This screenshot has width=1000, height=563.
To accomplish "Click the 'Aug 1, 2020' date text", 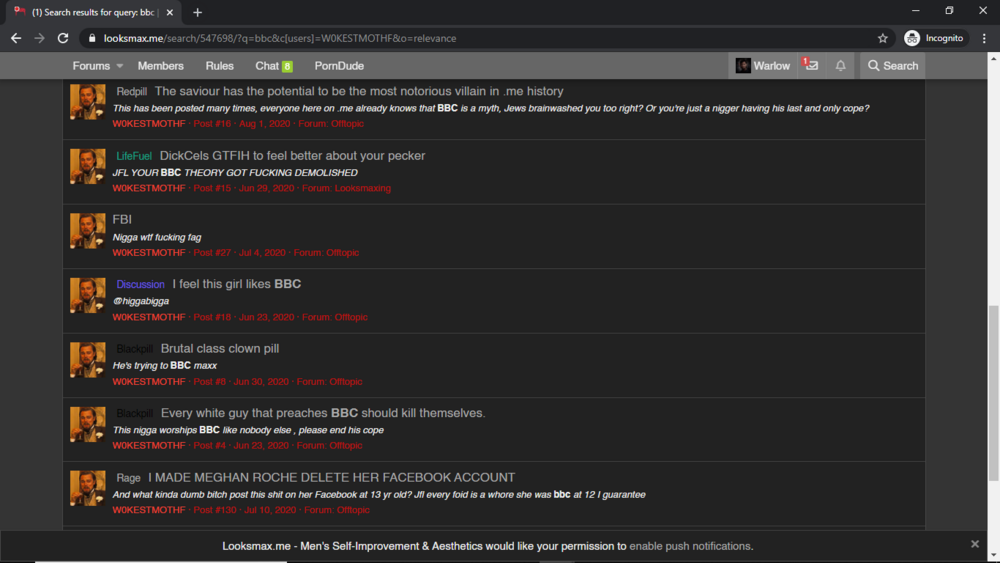I will pyautogui.click(x=265, y=124).
